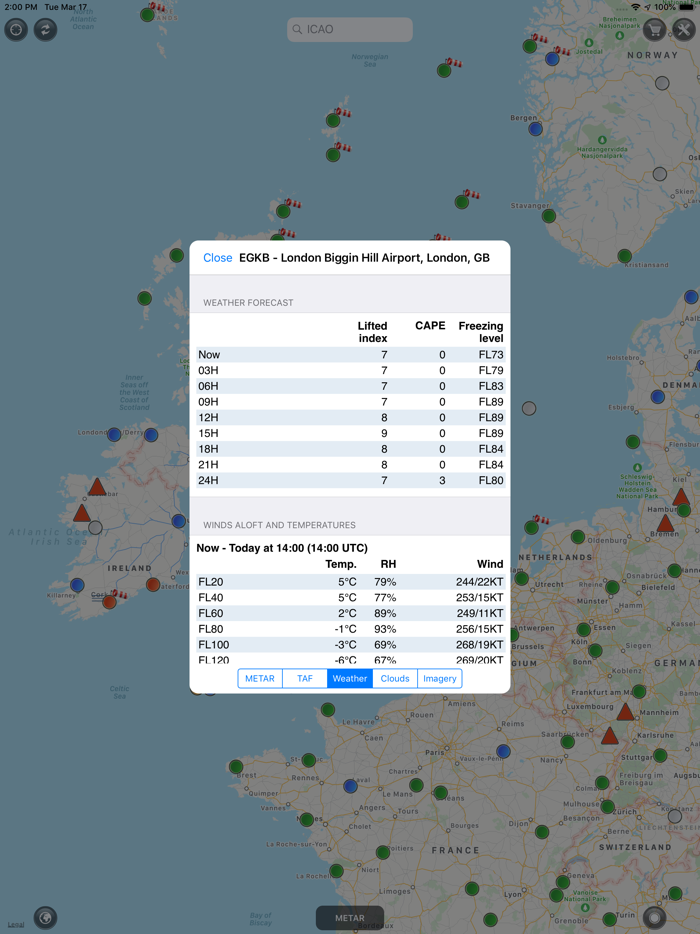This screenshot has width=700, height=934.
Task: Tap the battery indicator in status bar
Action: pyautogui.click(x=686, y=7)
